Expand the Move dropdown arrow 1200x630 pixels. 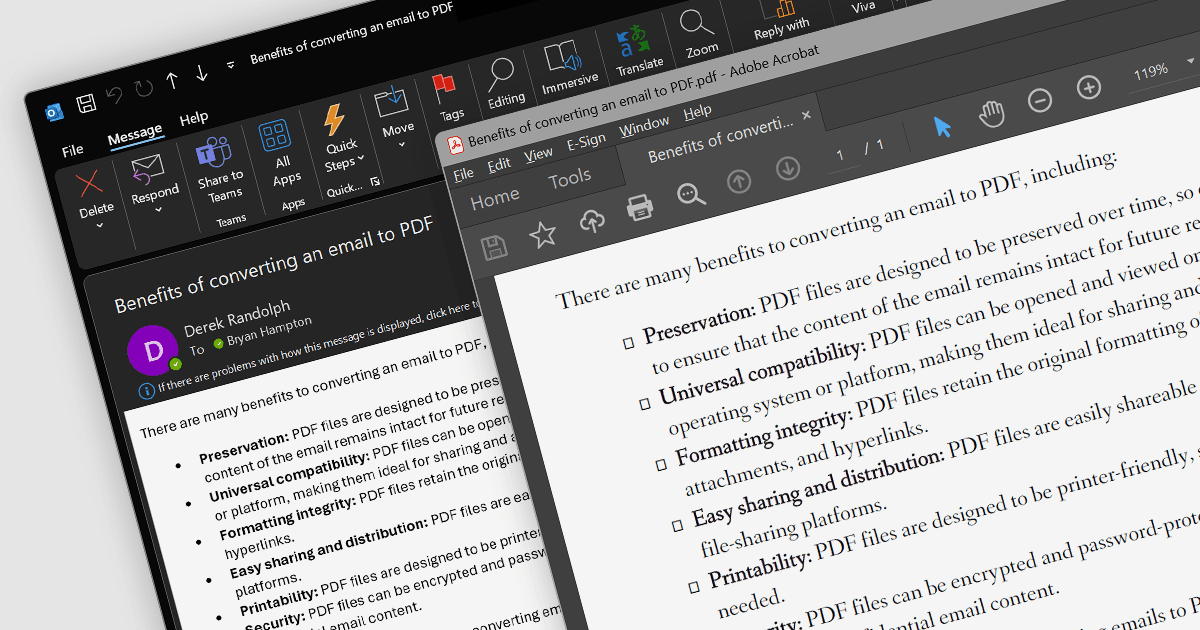pyautogui.click(x=402, y=144)
